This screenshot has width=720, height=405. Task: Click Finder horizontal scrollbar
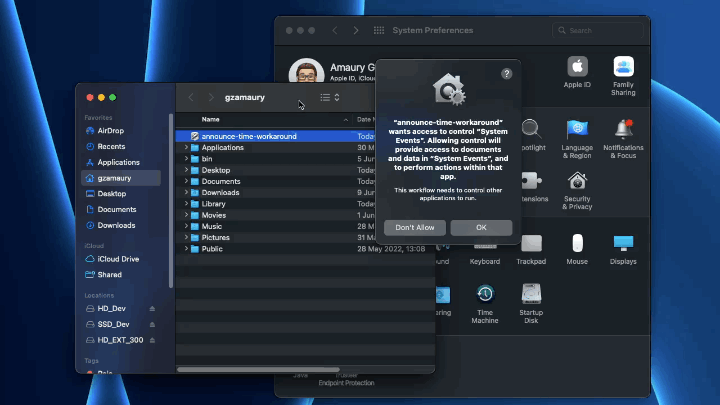[x=259, y=369]
